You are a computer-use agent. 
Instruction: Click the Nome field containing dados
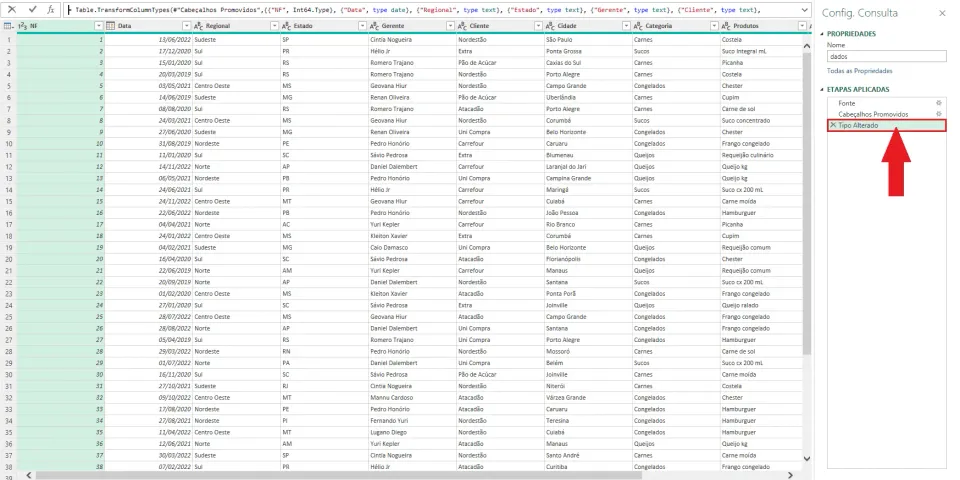tap(887, 56)
